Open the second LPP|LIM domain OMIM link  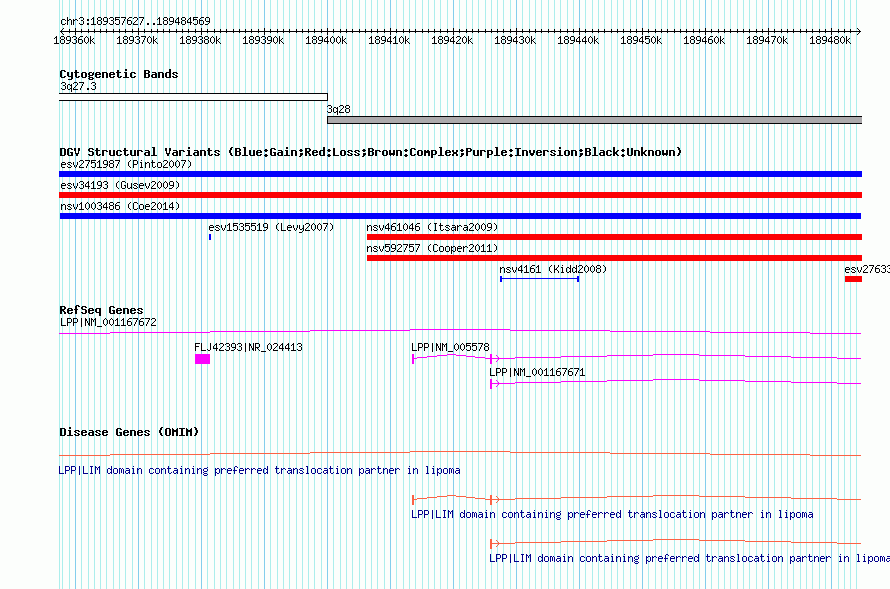[612, 514]
